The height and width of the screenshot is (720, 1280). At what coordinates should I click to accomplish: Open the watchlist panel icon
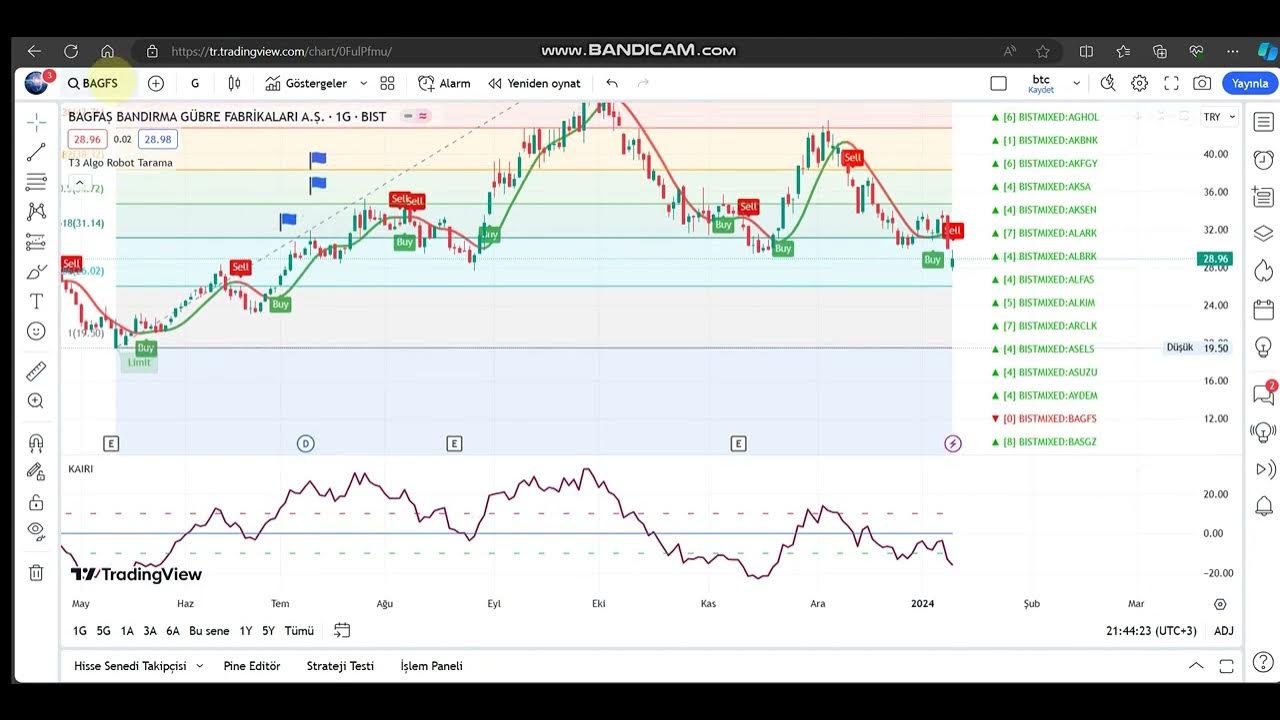click(1263, 122)
